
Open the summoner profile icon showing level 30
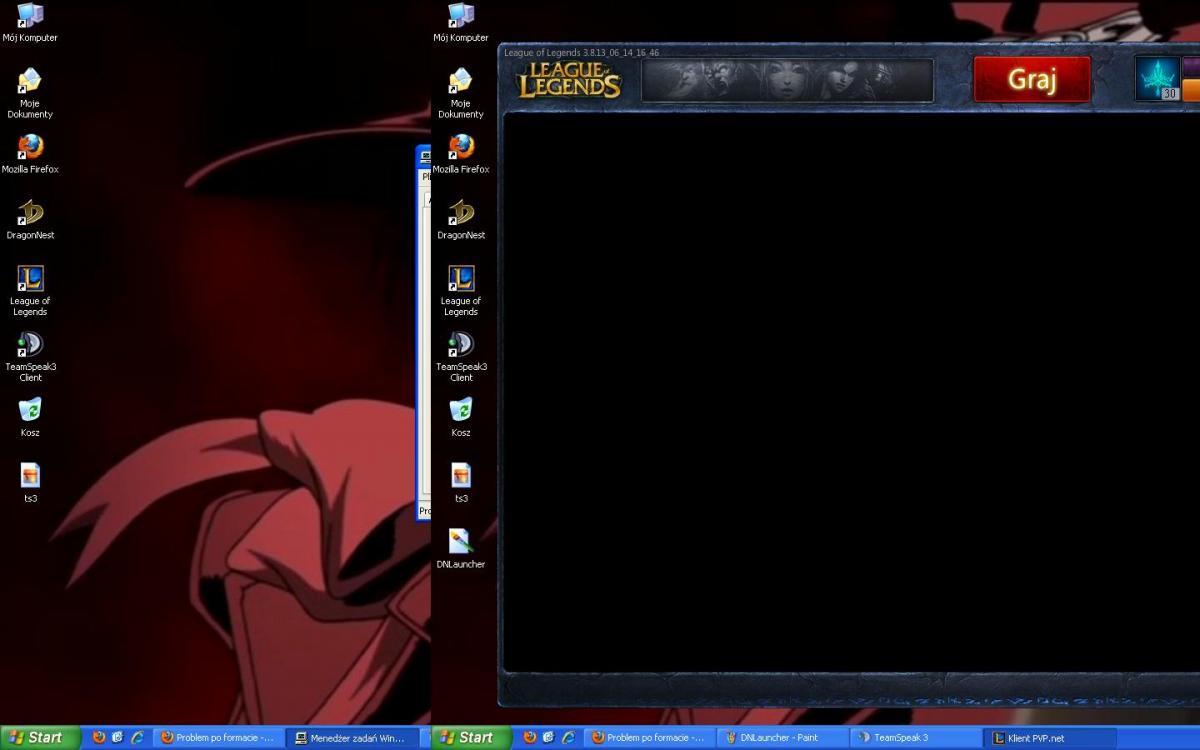click(x=1158, y=79)
